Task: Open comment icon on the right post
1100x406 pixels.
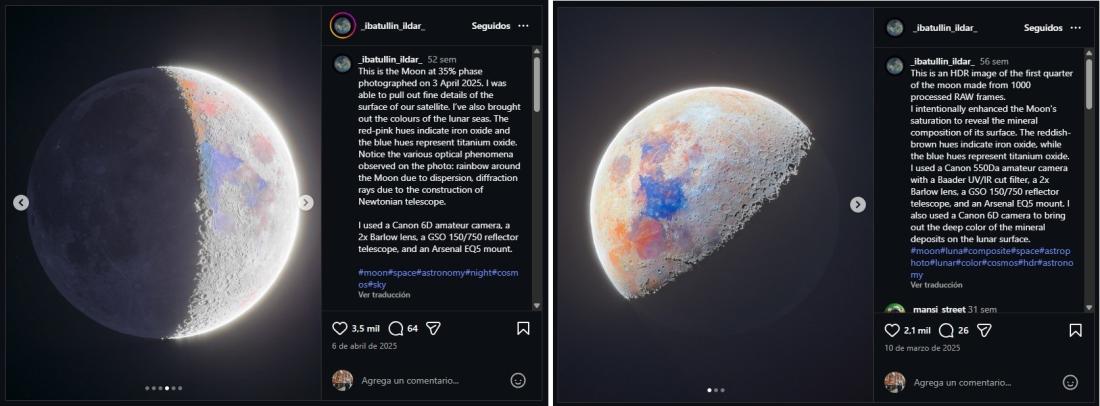Action: 946,330
